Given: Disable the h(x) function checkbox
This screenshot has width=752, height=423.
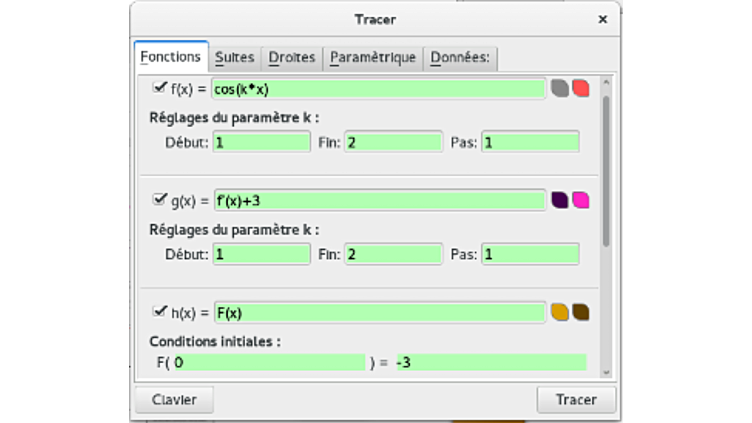Looking at the screenshot, I should coord(159,311).
